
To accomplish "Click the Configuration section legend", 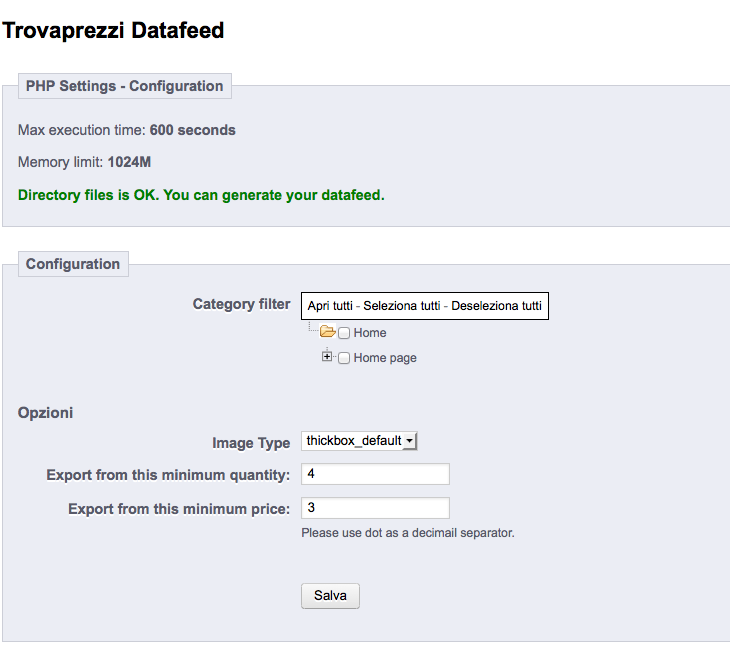I will (73, 264).
